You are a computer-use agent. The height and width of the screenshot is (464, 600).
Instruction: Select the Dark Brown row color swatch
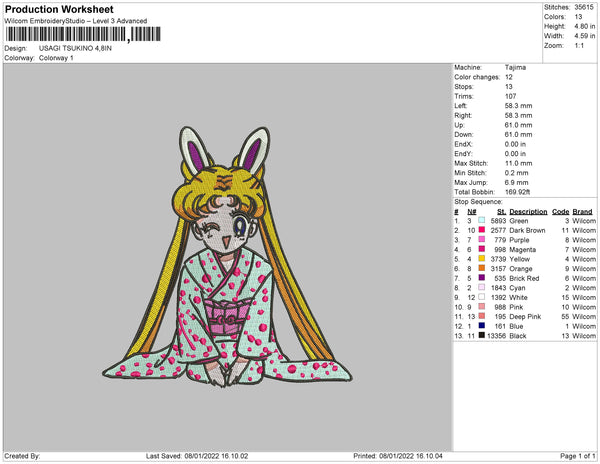point(481,230)
